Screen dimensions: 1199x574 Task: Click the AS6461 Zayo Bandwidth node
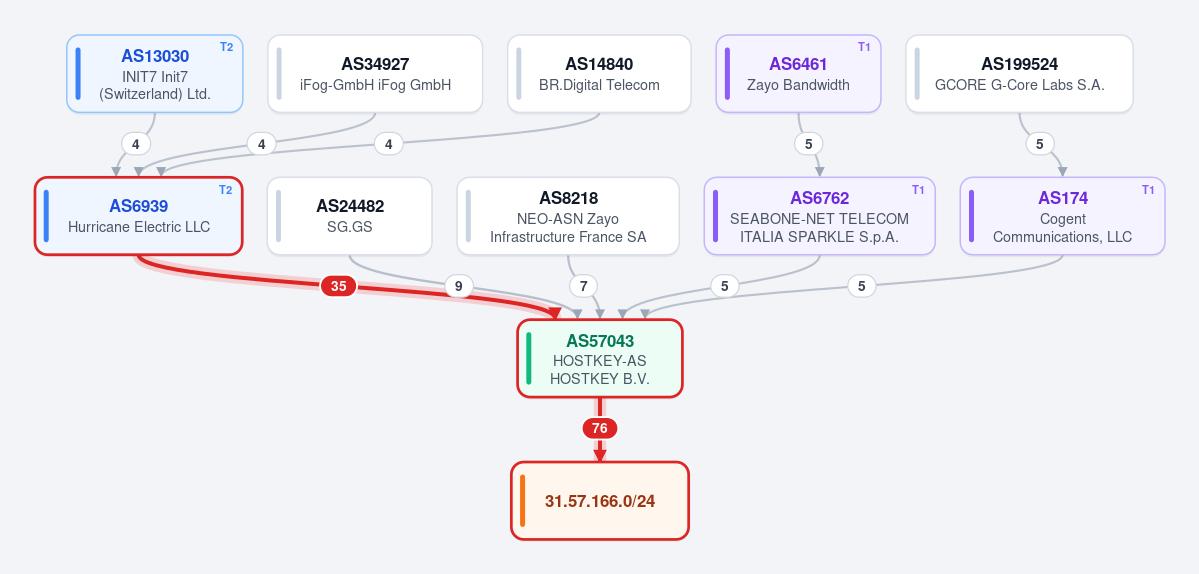point(798,74)
